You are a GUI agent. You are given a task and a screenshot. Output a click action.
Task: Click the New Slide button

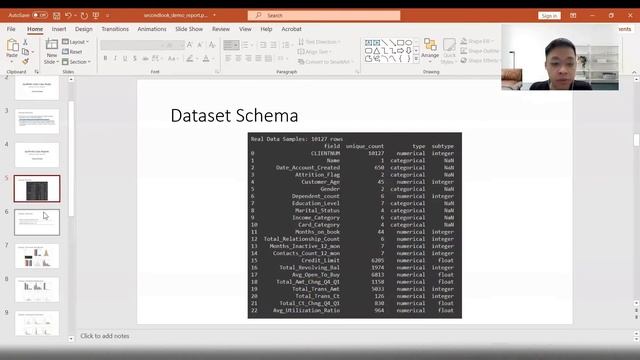point(51,51)
